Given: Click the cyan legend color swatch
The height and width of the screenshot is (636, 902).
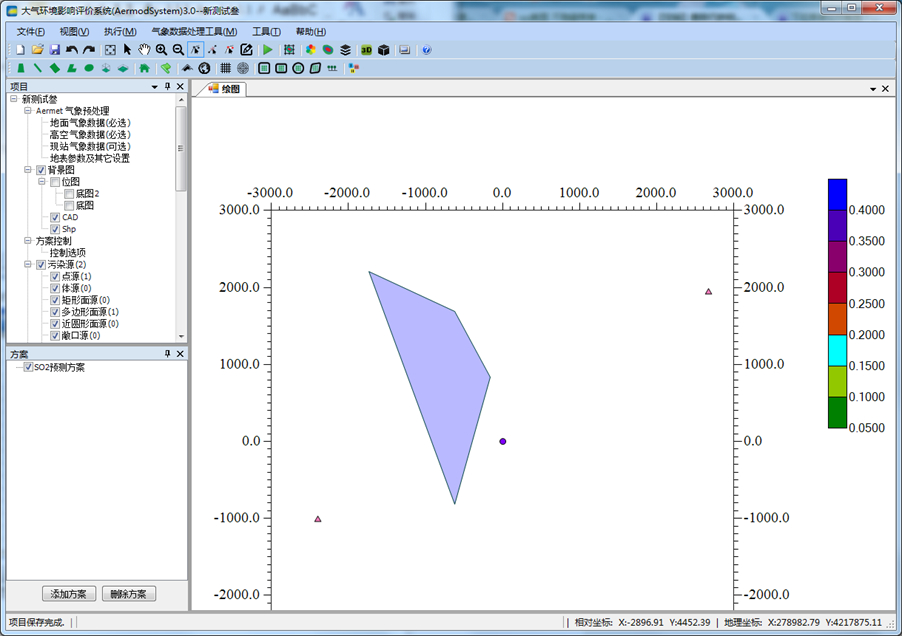Looking at the screenshot, I should point(838,350).
